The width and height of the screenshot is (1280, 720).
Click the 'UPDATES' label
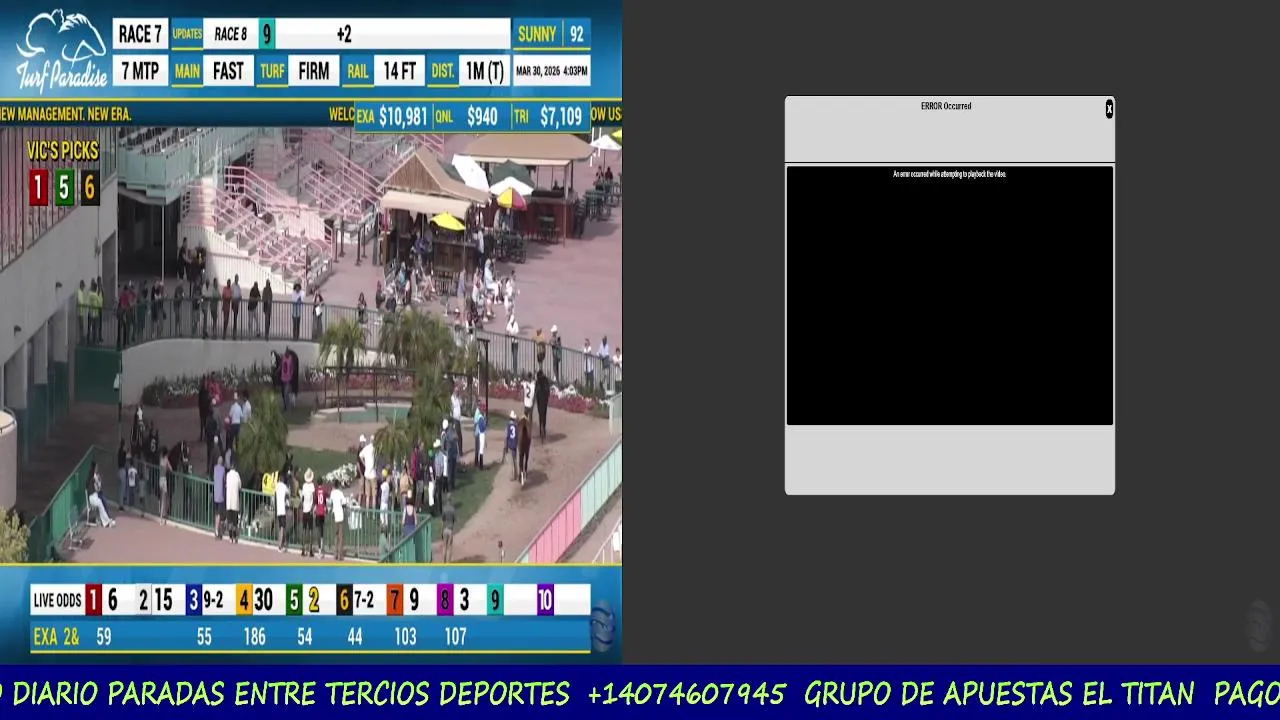[x=187, y=35]
